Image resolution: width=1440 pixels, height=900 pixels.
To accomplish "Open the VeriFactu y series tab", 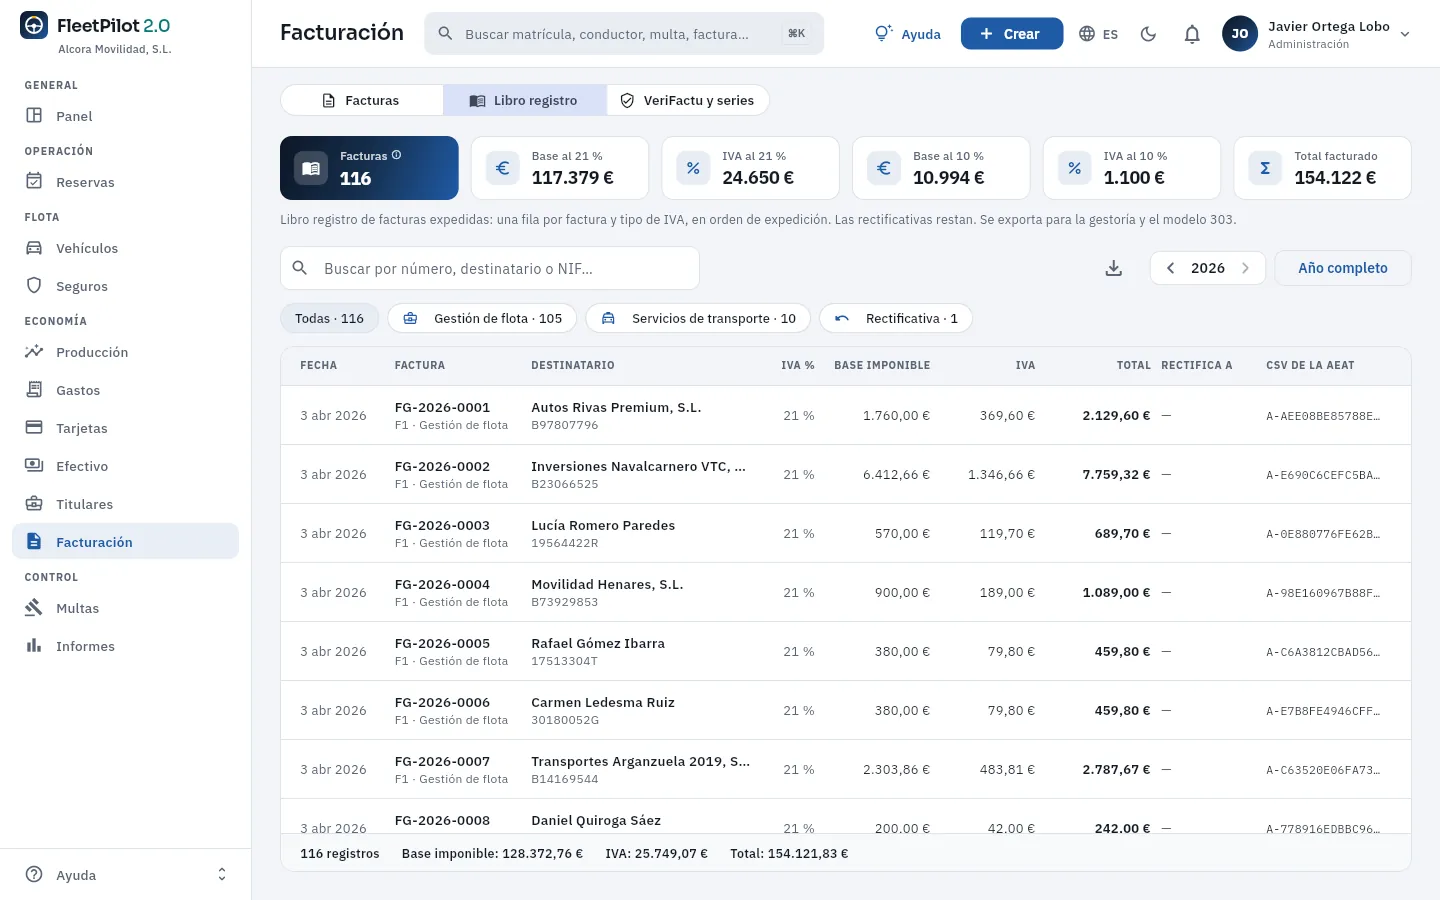I will 688,100.
